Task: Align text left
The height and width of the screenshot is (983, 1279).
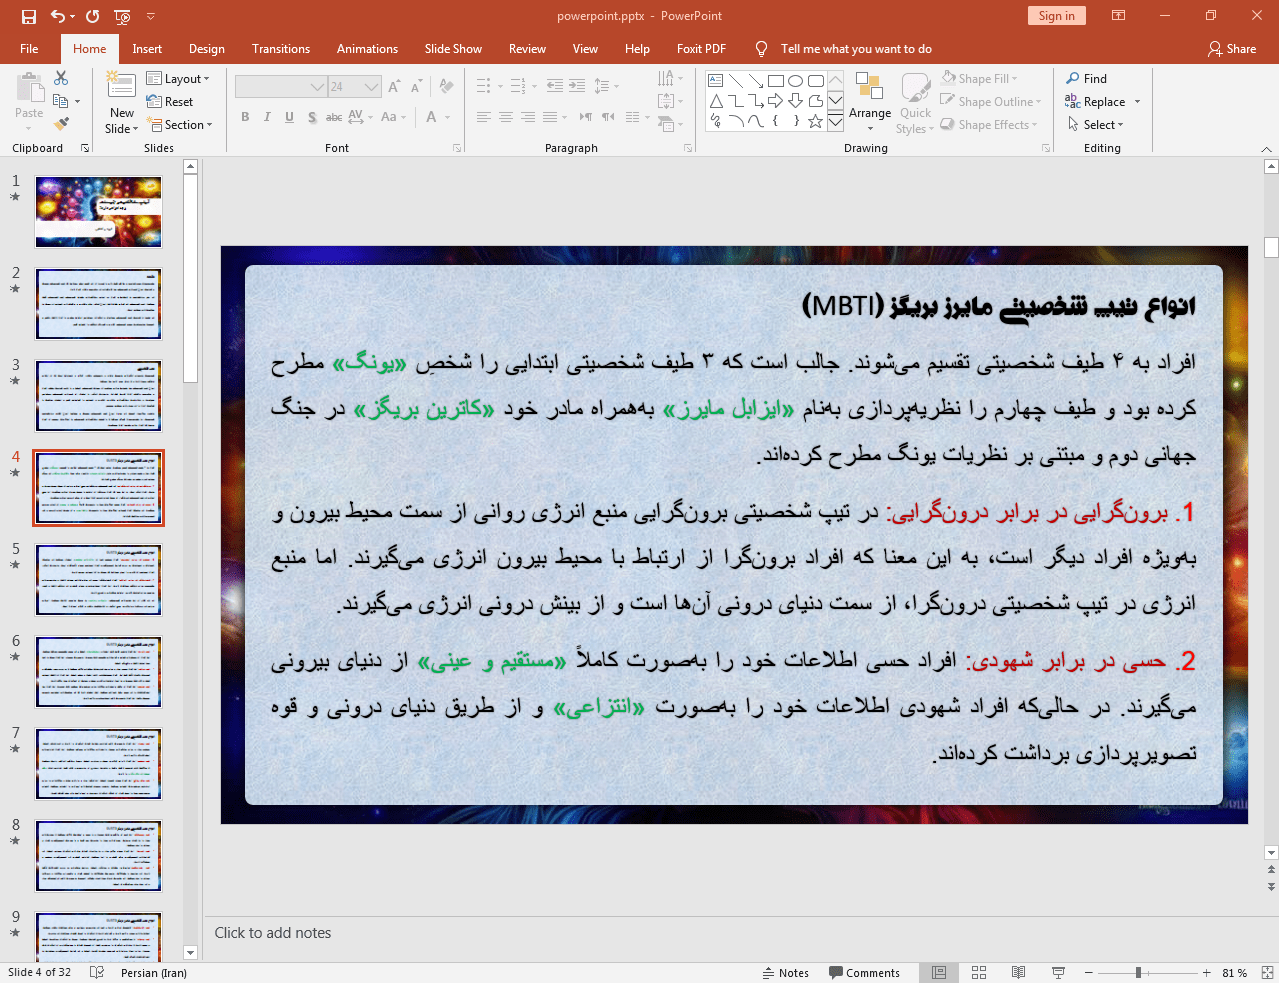Action: pos(484,117)
